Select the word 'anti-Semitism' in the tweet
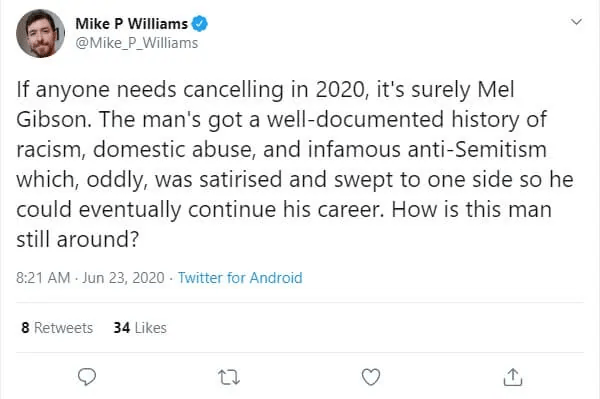This screenshot has width=600, height=399. [477, 149]
